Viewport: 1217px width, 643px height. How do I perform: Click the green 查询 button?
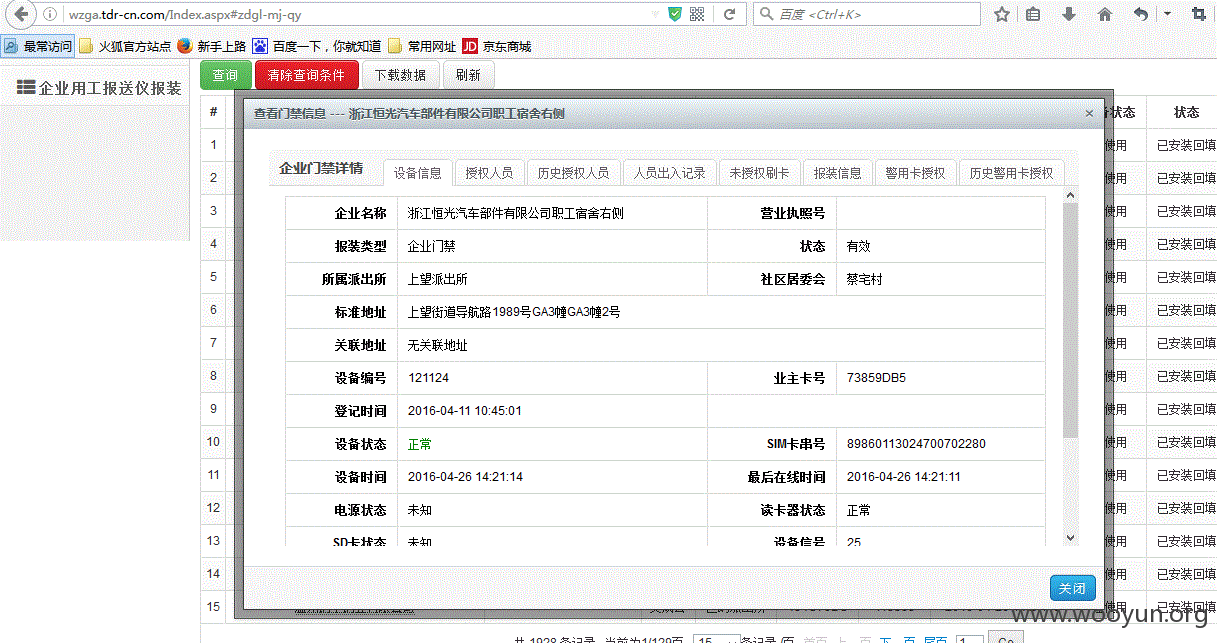click(226, 75)
